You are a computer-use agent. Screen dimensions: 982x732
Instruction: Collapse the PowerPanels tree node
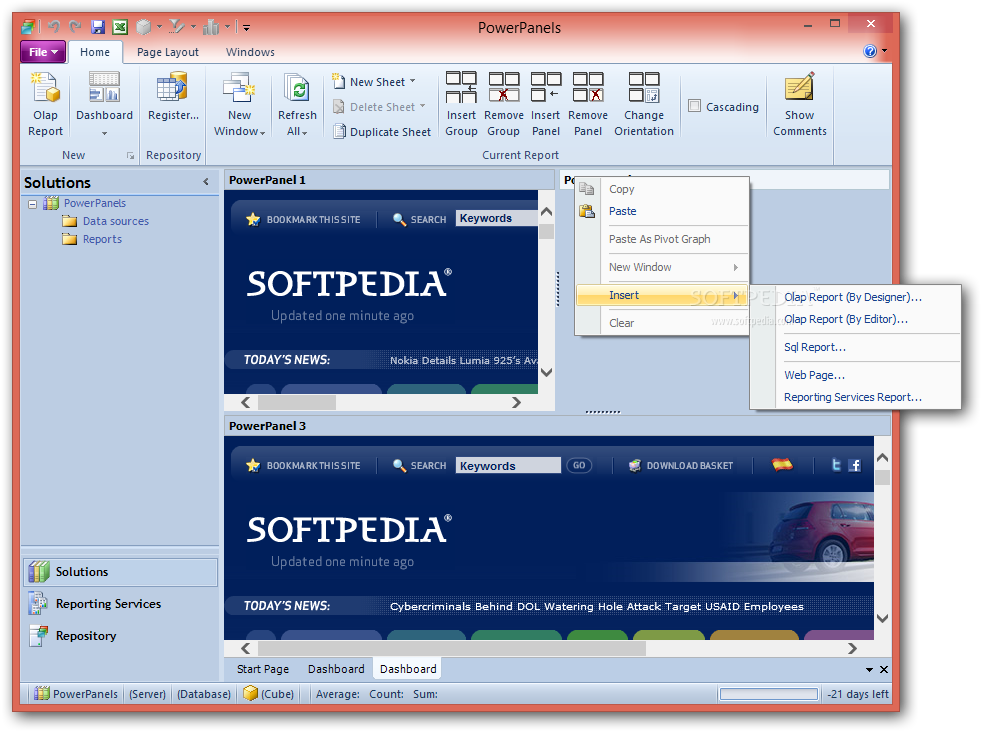click(x=32, y=204)
